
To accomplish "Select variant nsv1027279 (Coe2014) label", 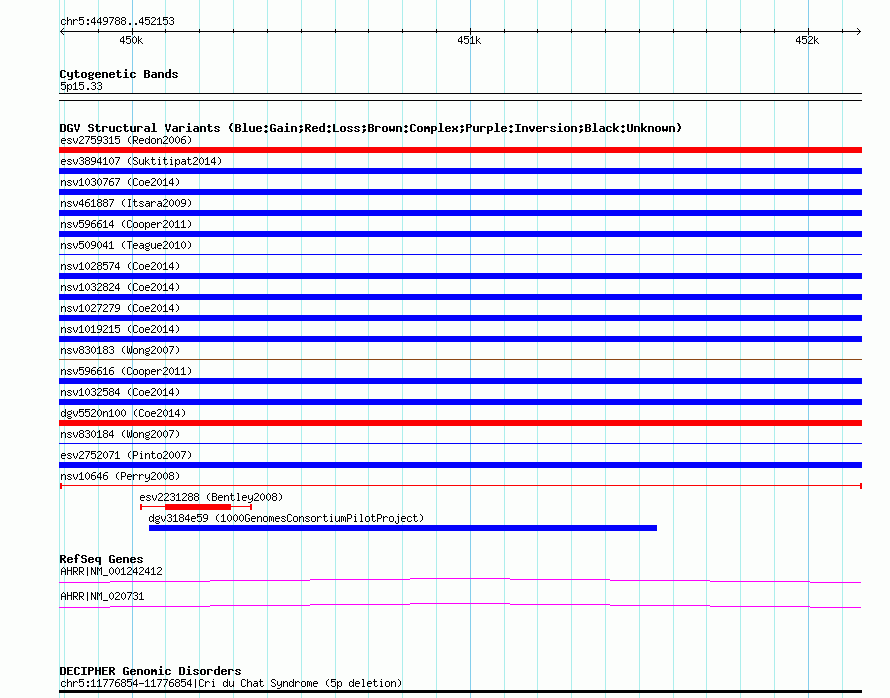I will 120,308.
